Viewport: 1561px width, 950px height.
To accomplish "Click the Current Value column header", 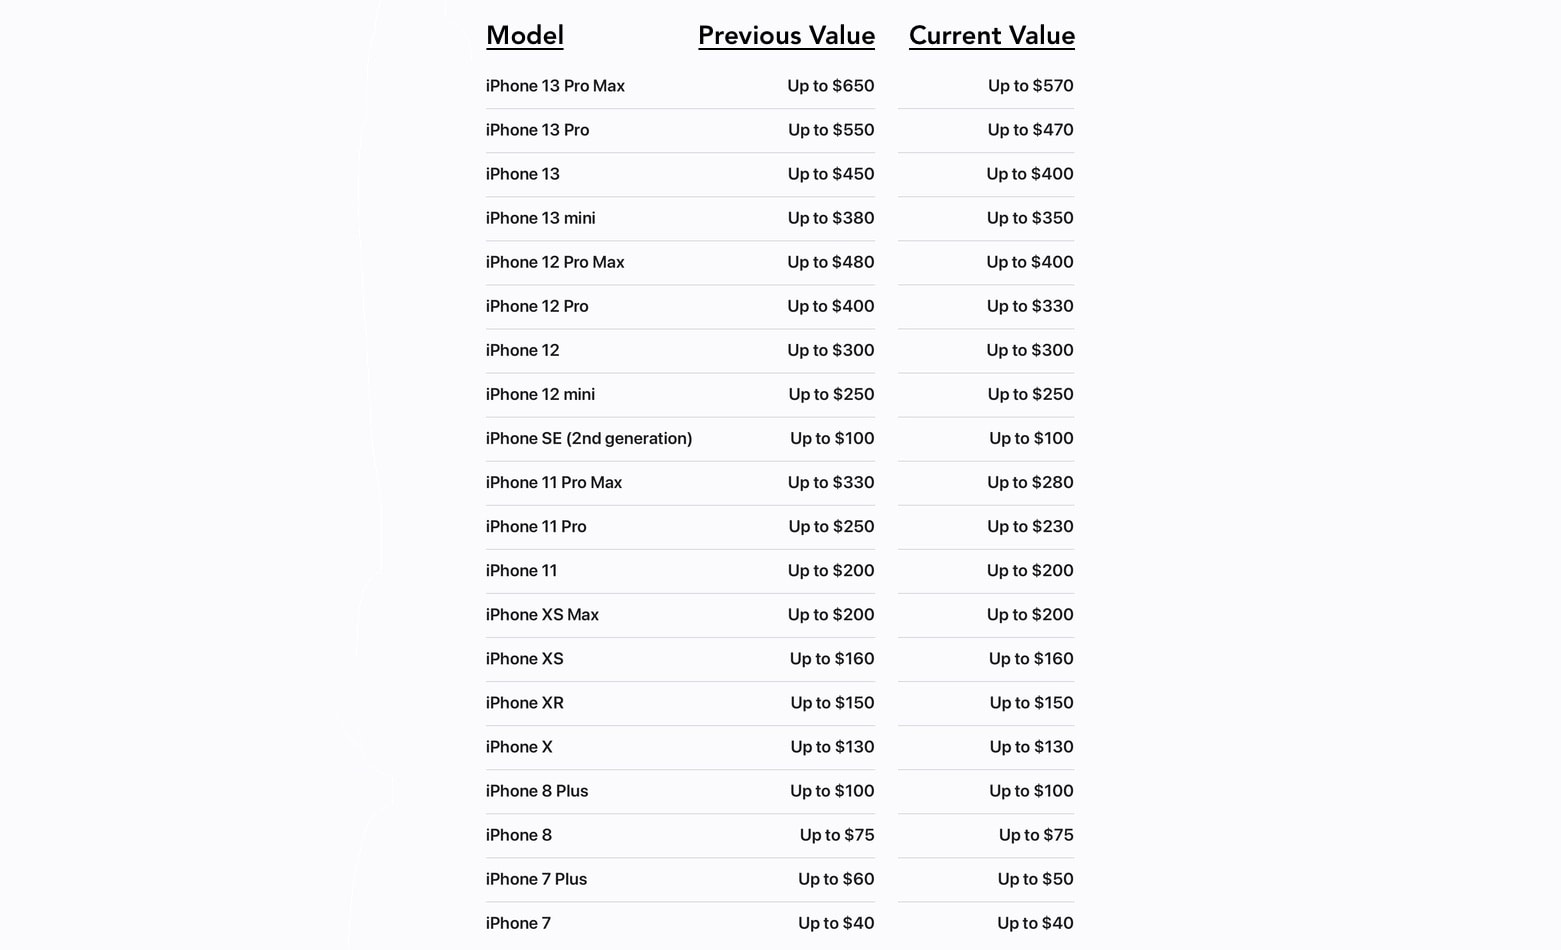I will tap(991, 36).
